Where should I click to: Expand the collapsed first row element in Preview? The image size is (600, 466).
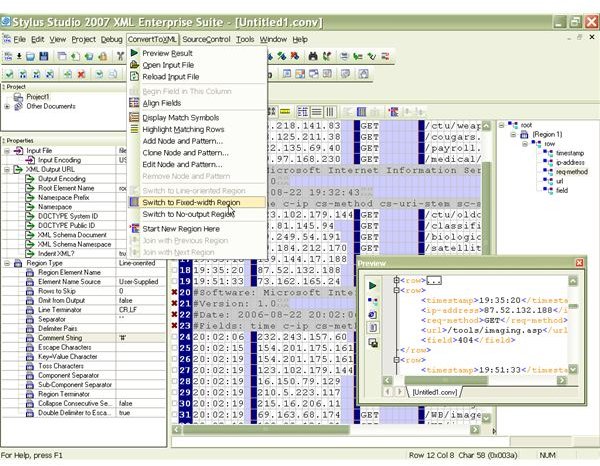pyautogui.click(x=396, y=280)
